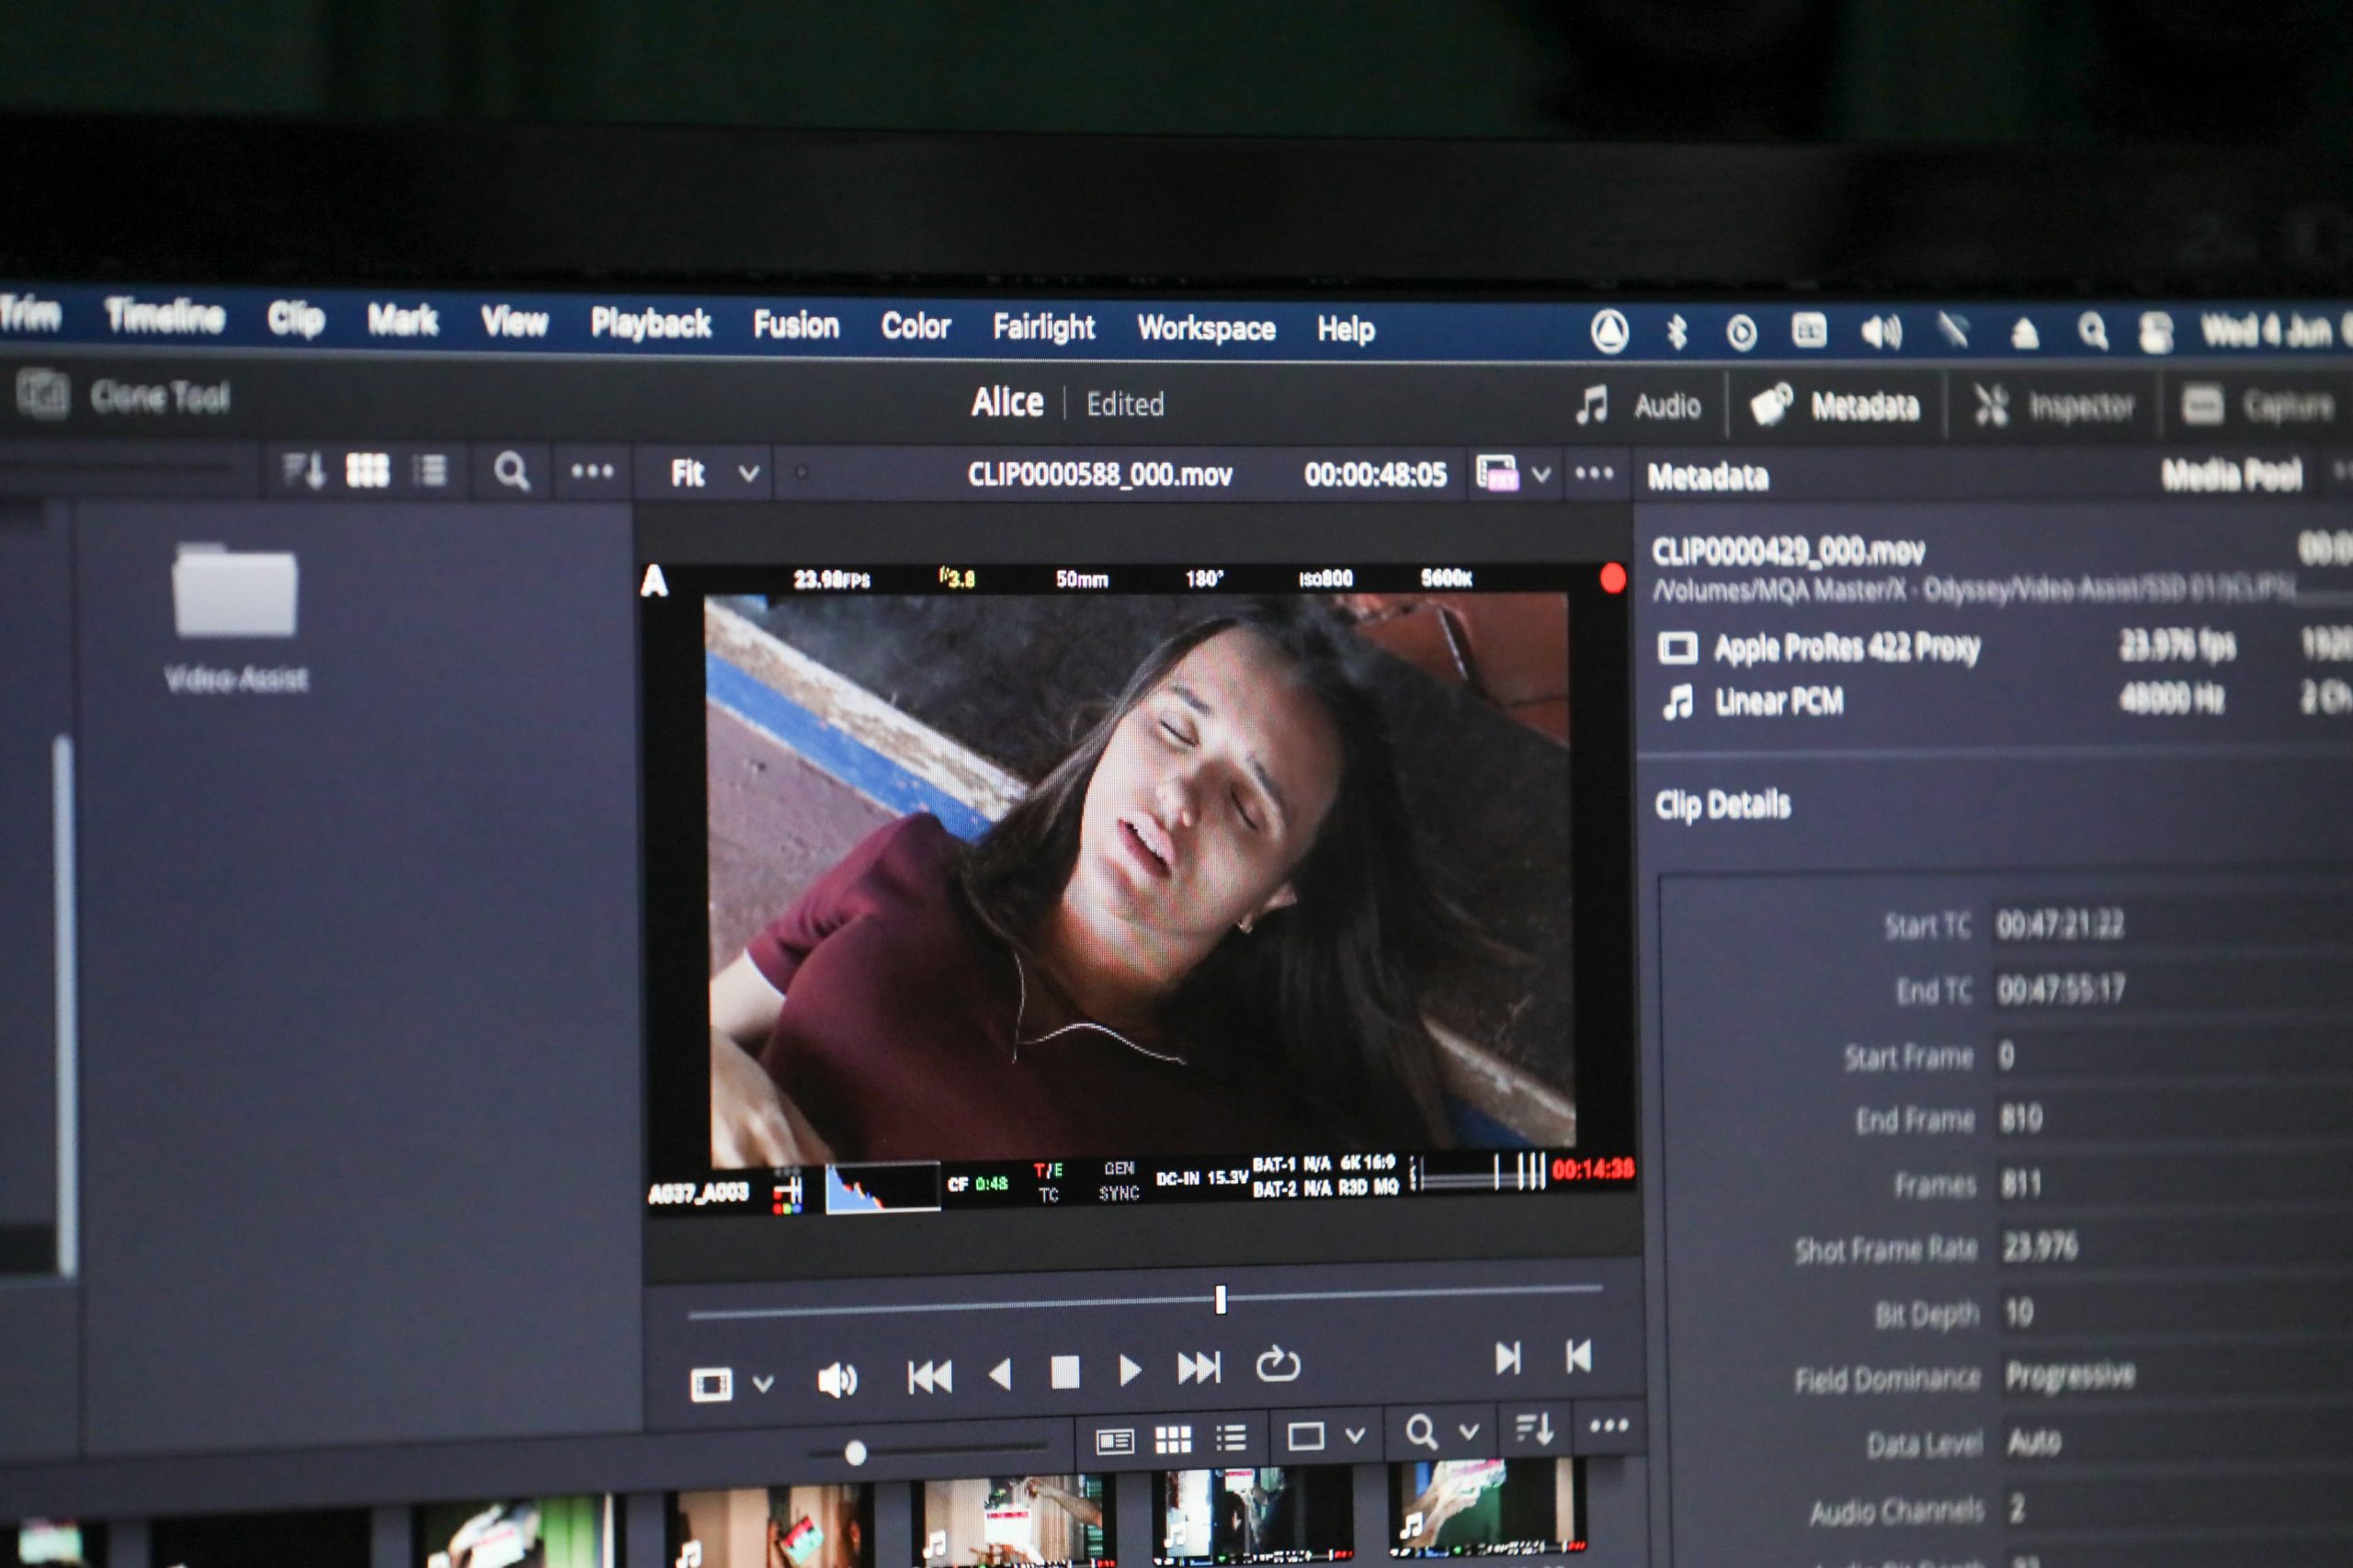Jump to last frame of clip
The image size is (2353, 1568).
[1199, 1368]
